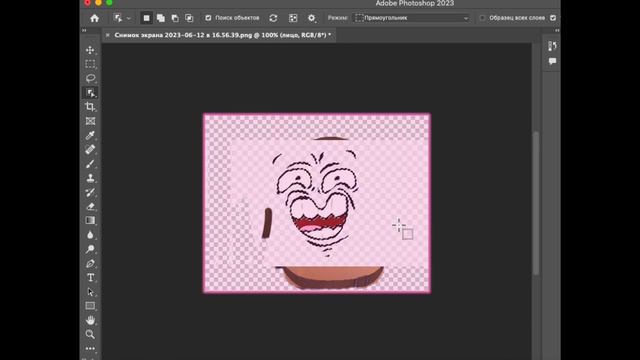The width and height of the screenshot is (640, 360).
Task: Select the Clone Stamp tool
Action: 90,178
